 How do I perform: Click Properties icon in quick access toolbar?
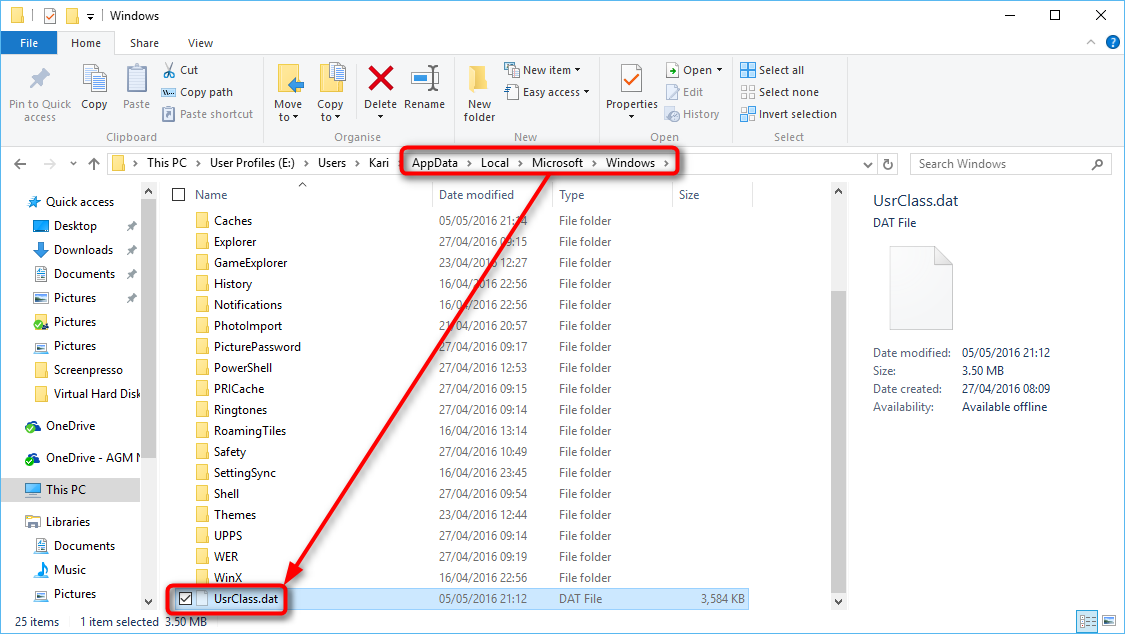pos(50,15)
